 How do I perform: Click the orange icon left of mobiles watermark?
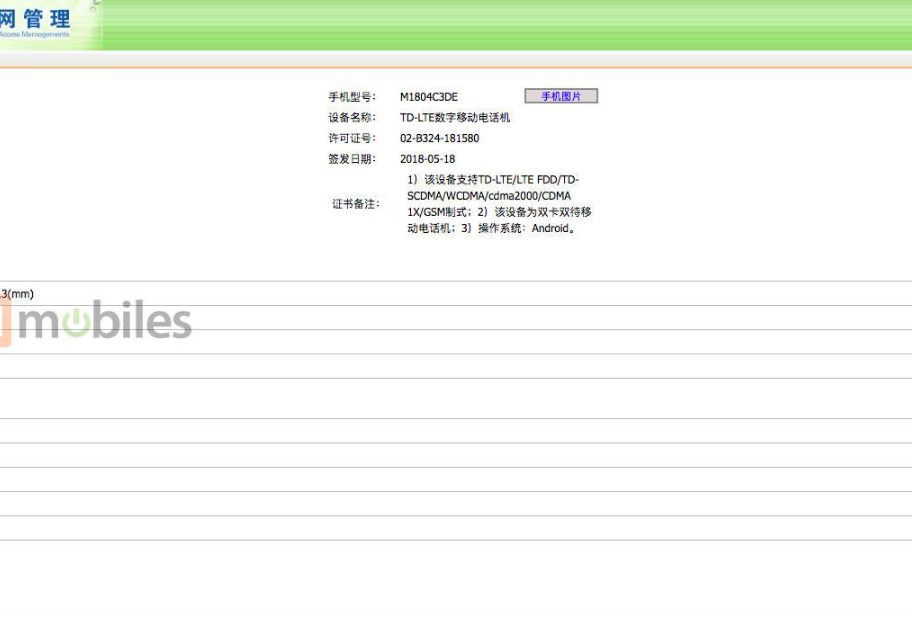tap(5, 324)
